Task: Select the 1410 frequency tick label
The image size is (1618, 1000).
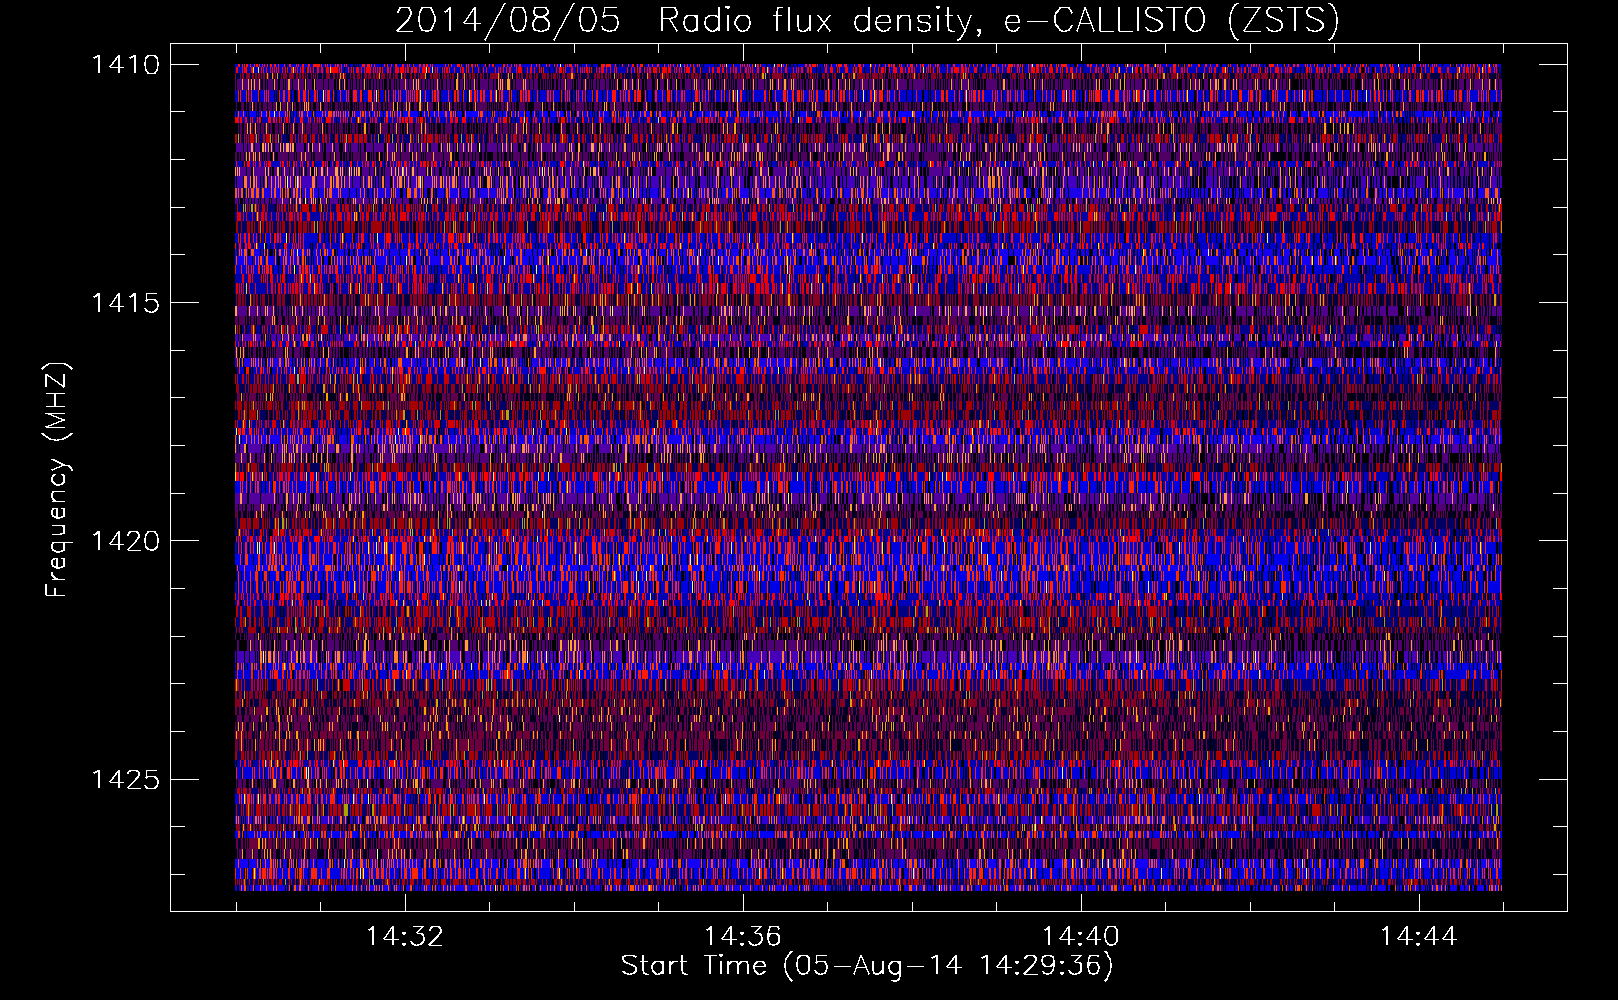Action: click(x=125, y=65)
